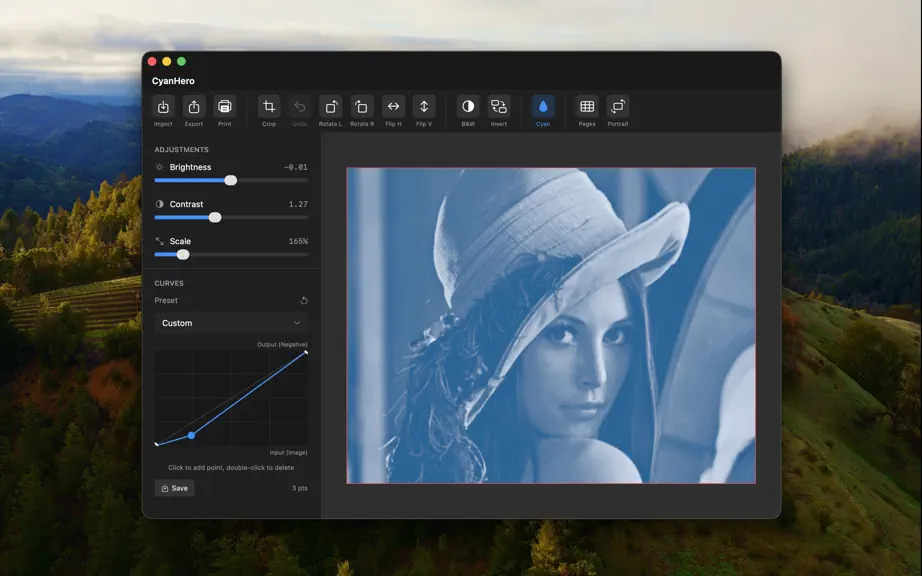The width and height of the screenshot is (922, 576).
Task: Click the green zoom window button
Action: [182, 61]
